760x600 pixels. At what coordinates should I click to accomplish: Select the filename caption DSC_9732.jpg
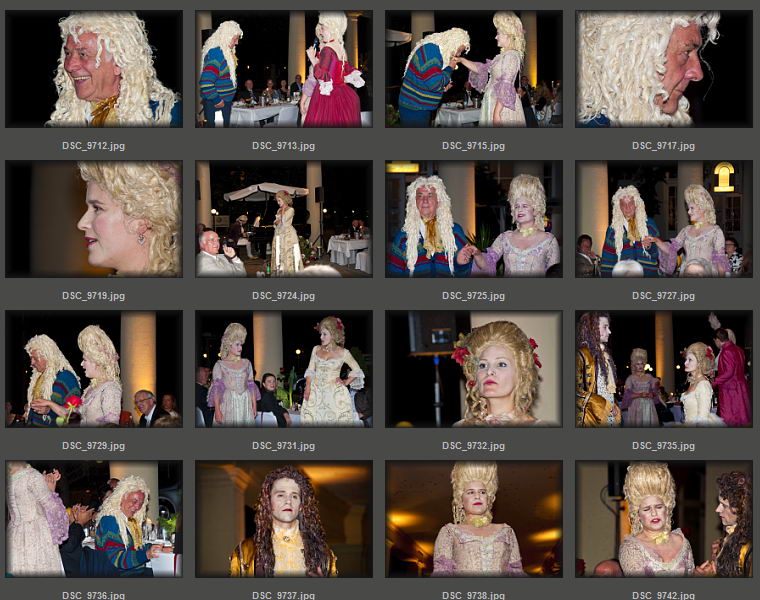point(474,446)
